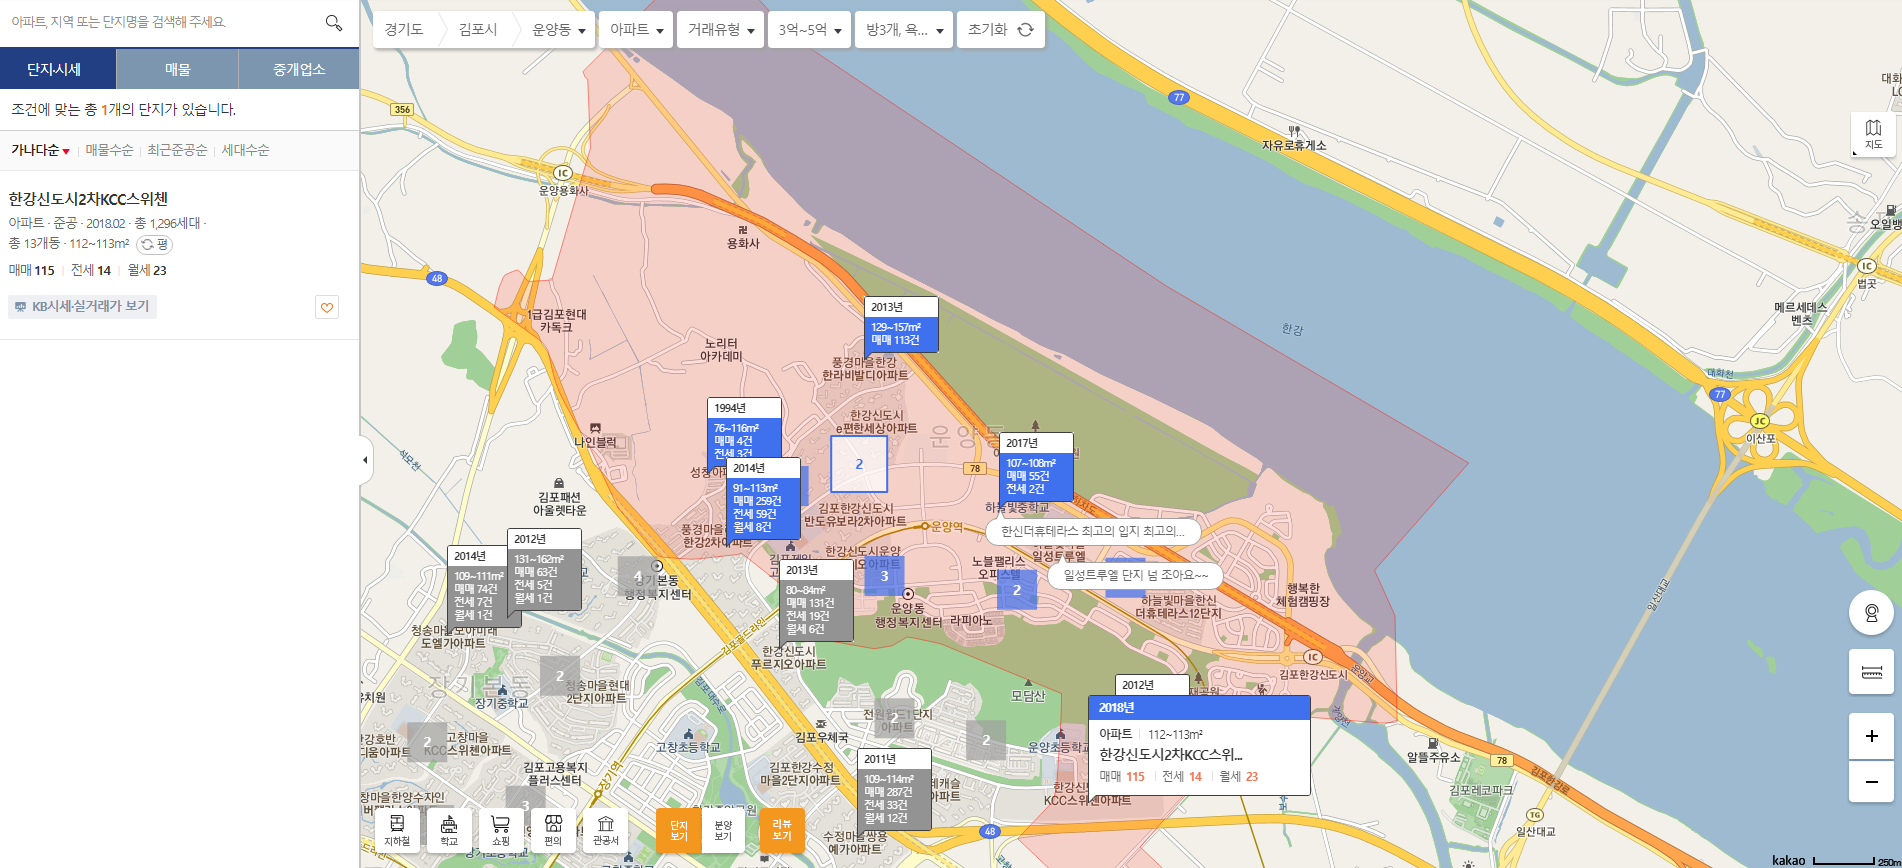
Task: Click the 2011년 109~114㎡ gray marker
Action: (894, 790)
